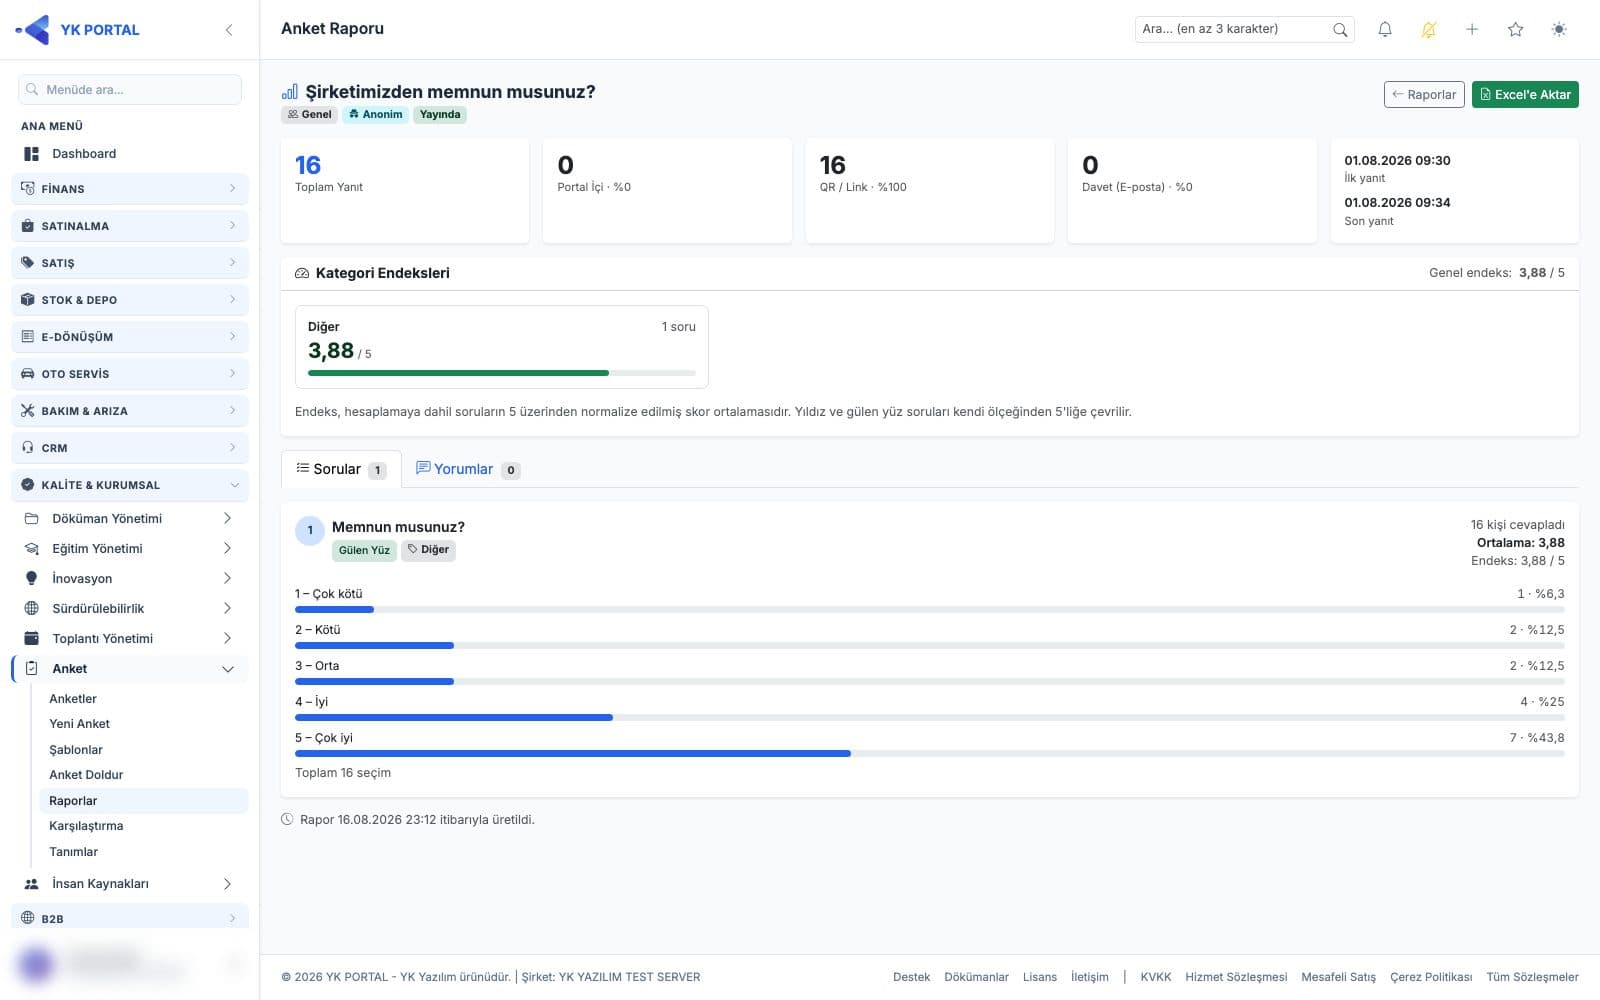Click the YK PORTAL logo
The height and width of the screenshot is (1000, 1600).
click(78, 30)
